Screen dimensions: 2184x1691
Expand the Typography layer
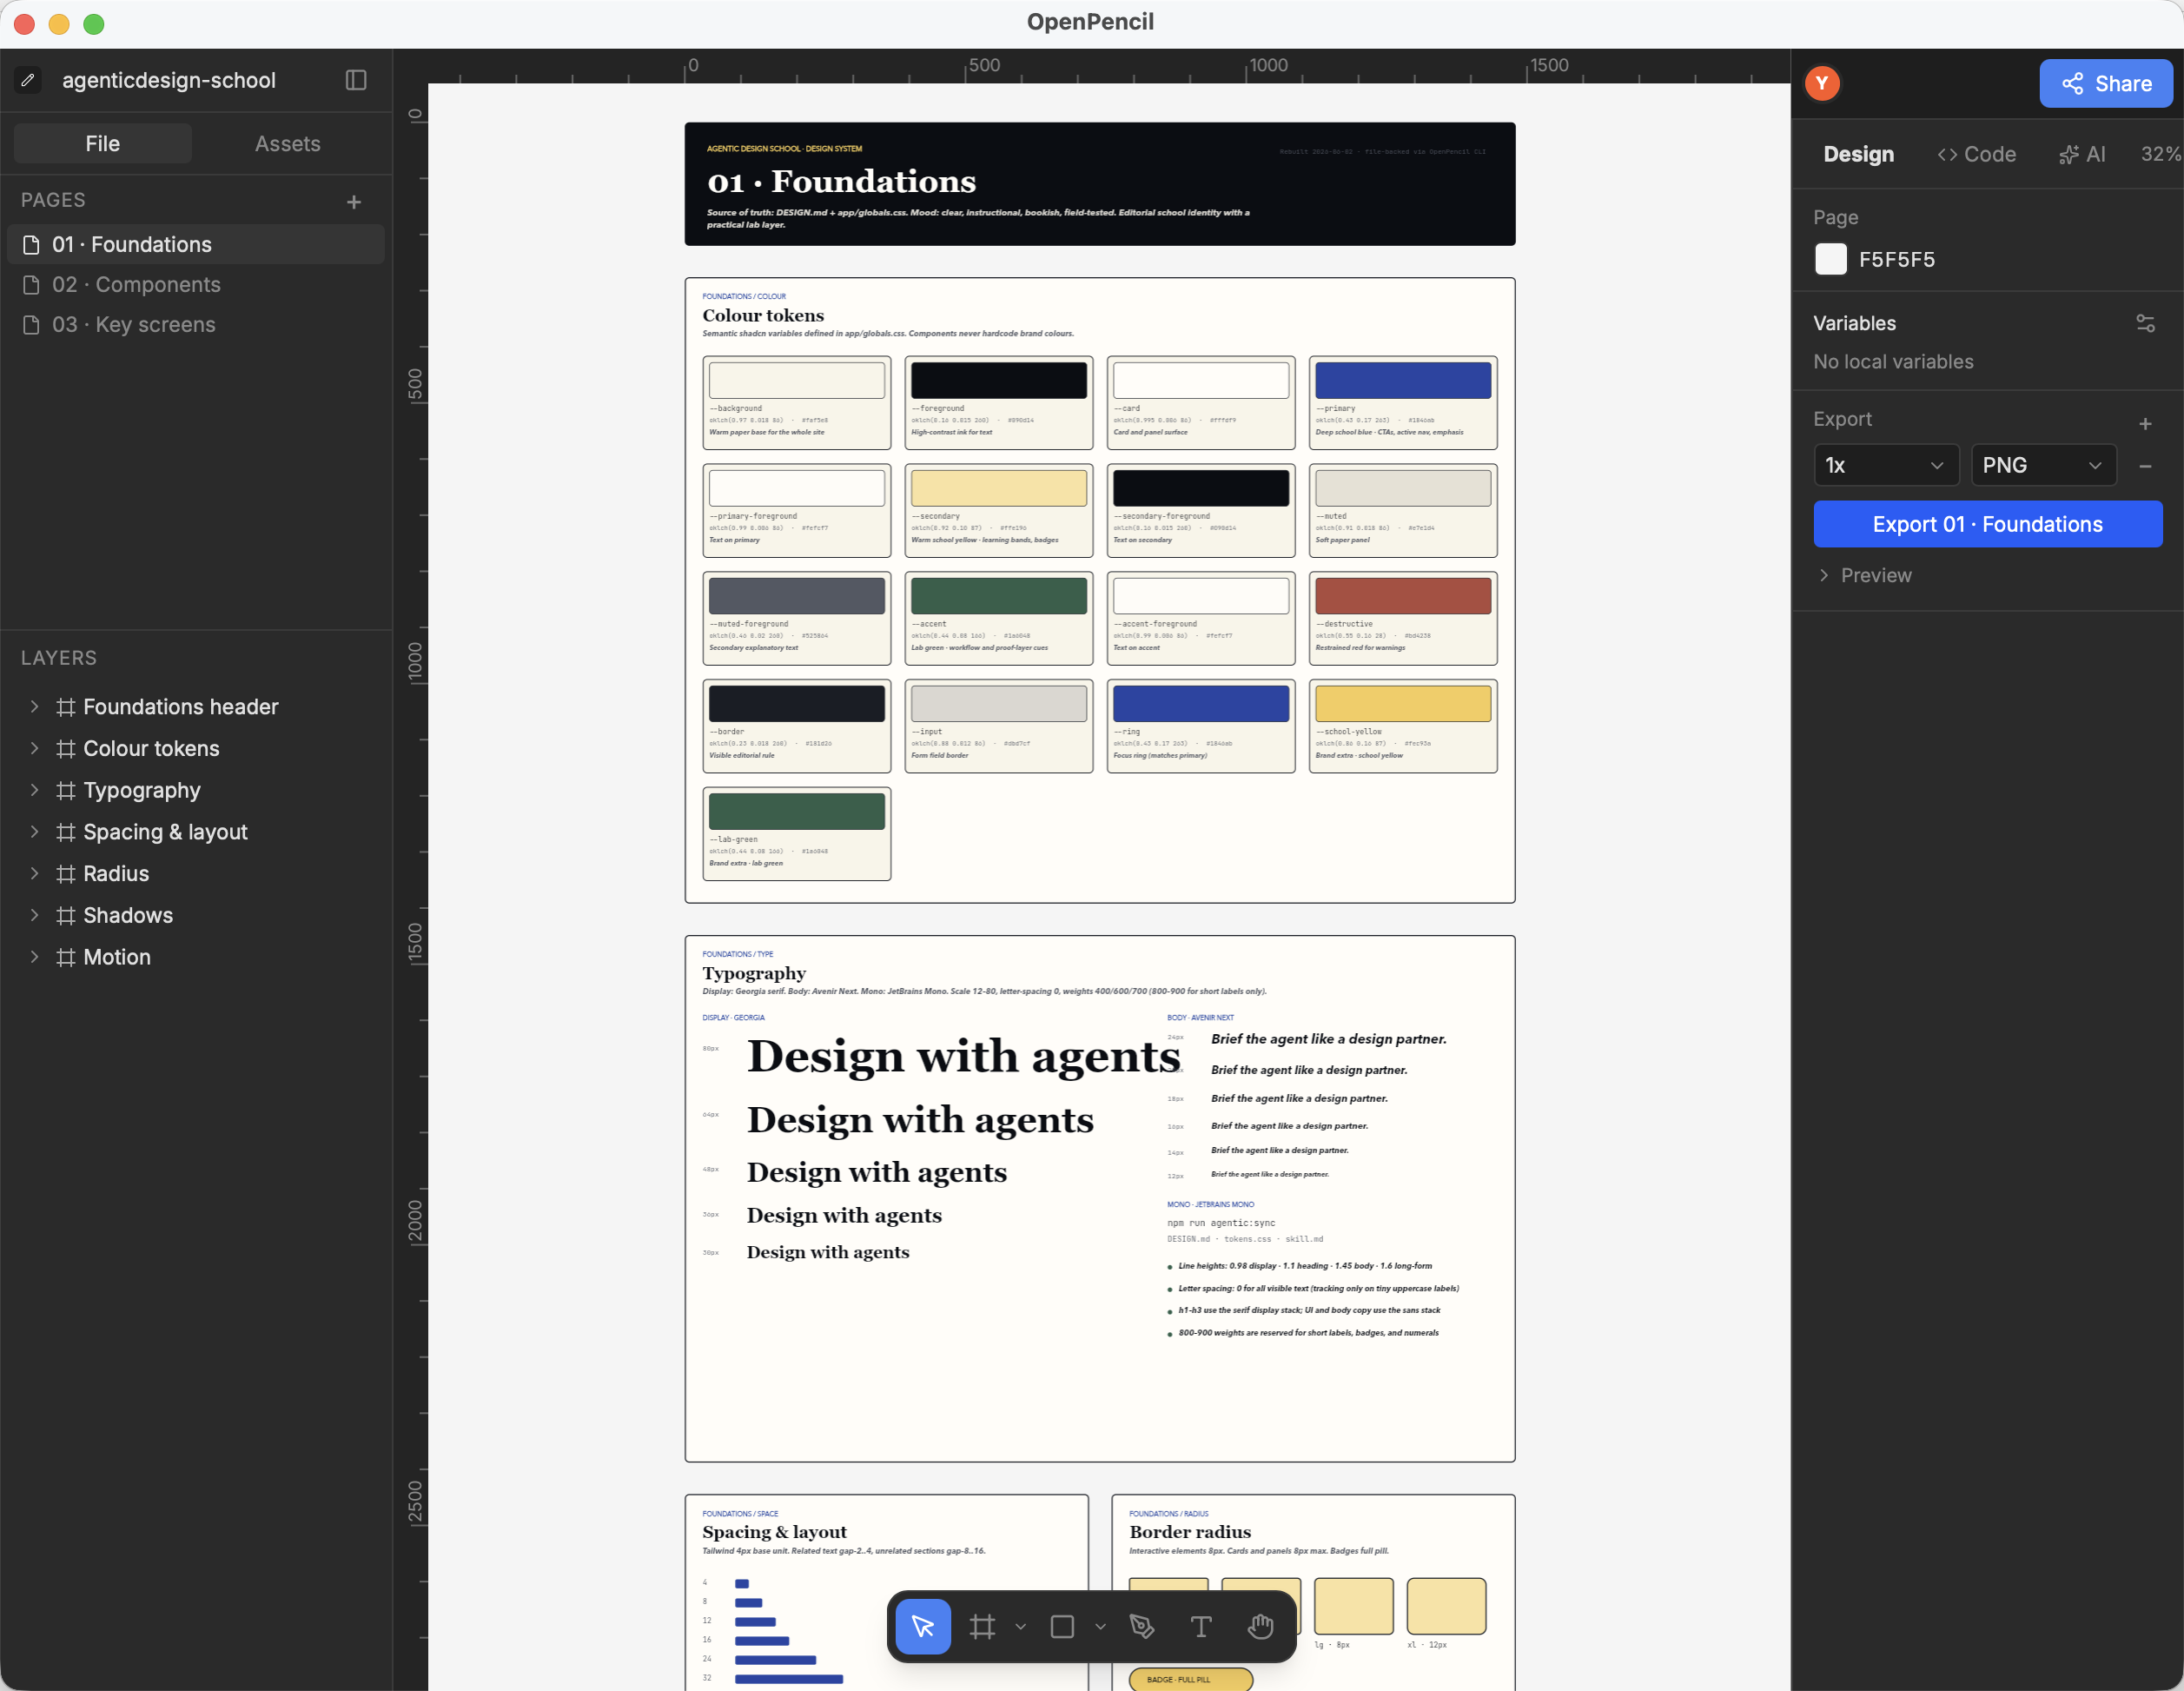click(34, 790)
